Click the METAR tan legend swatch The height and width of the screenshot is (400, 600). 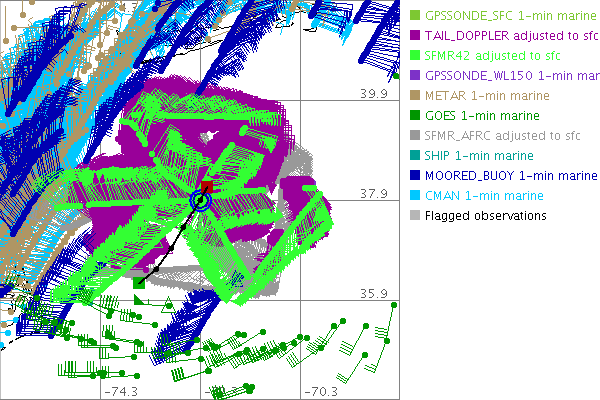click(x=416, y=96)
